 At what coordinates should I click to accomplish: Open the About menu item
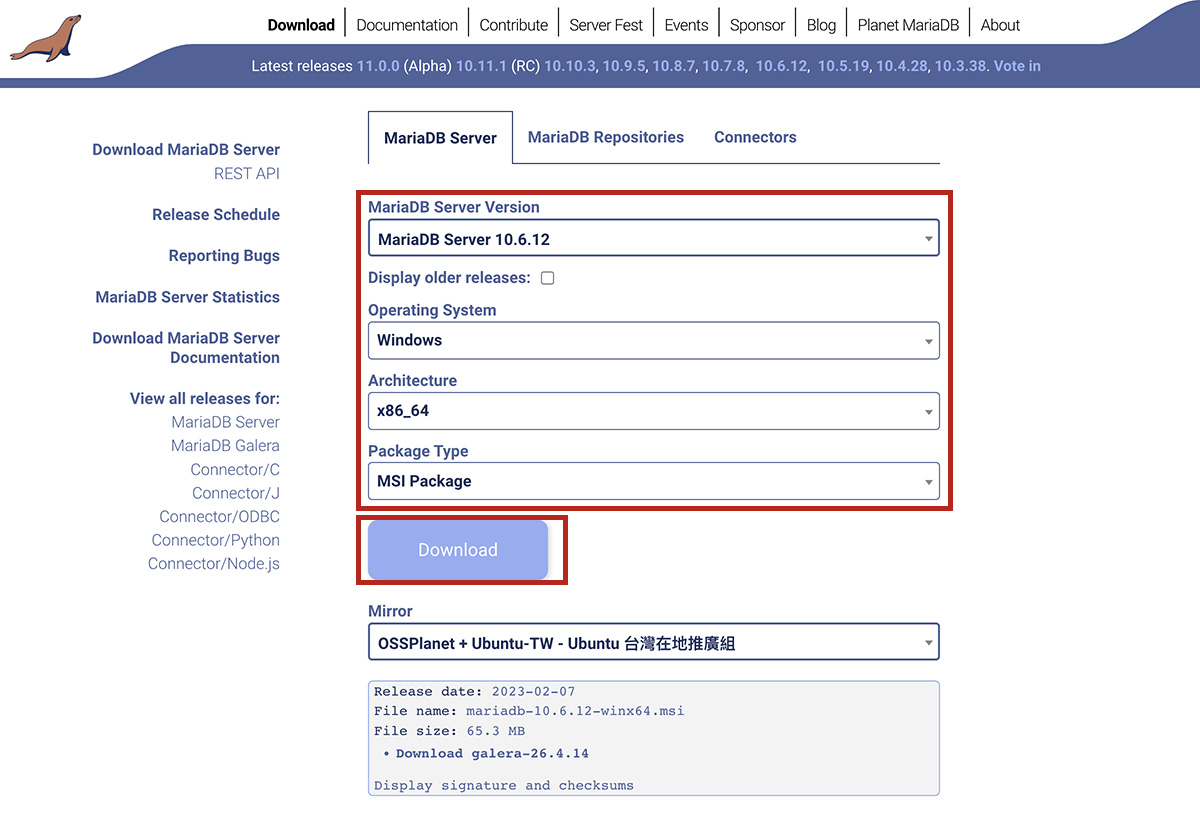[1000, 25]
